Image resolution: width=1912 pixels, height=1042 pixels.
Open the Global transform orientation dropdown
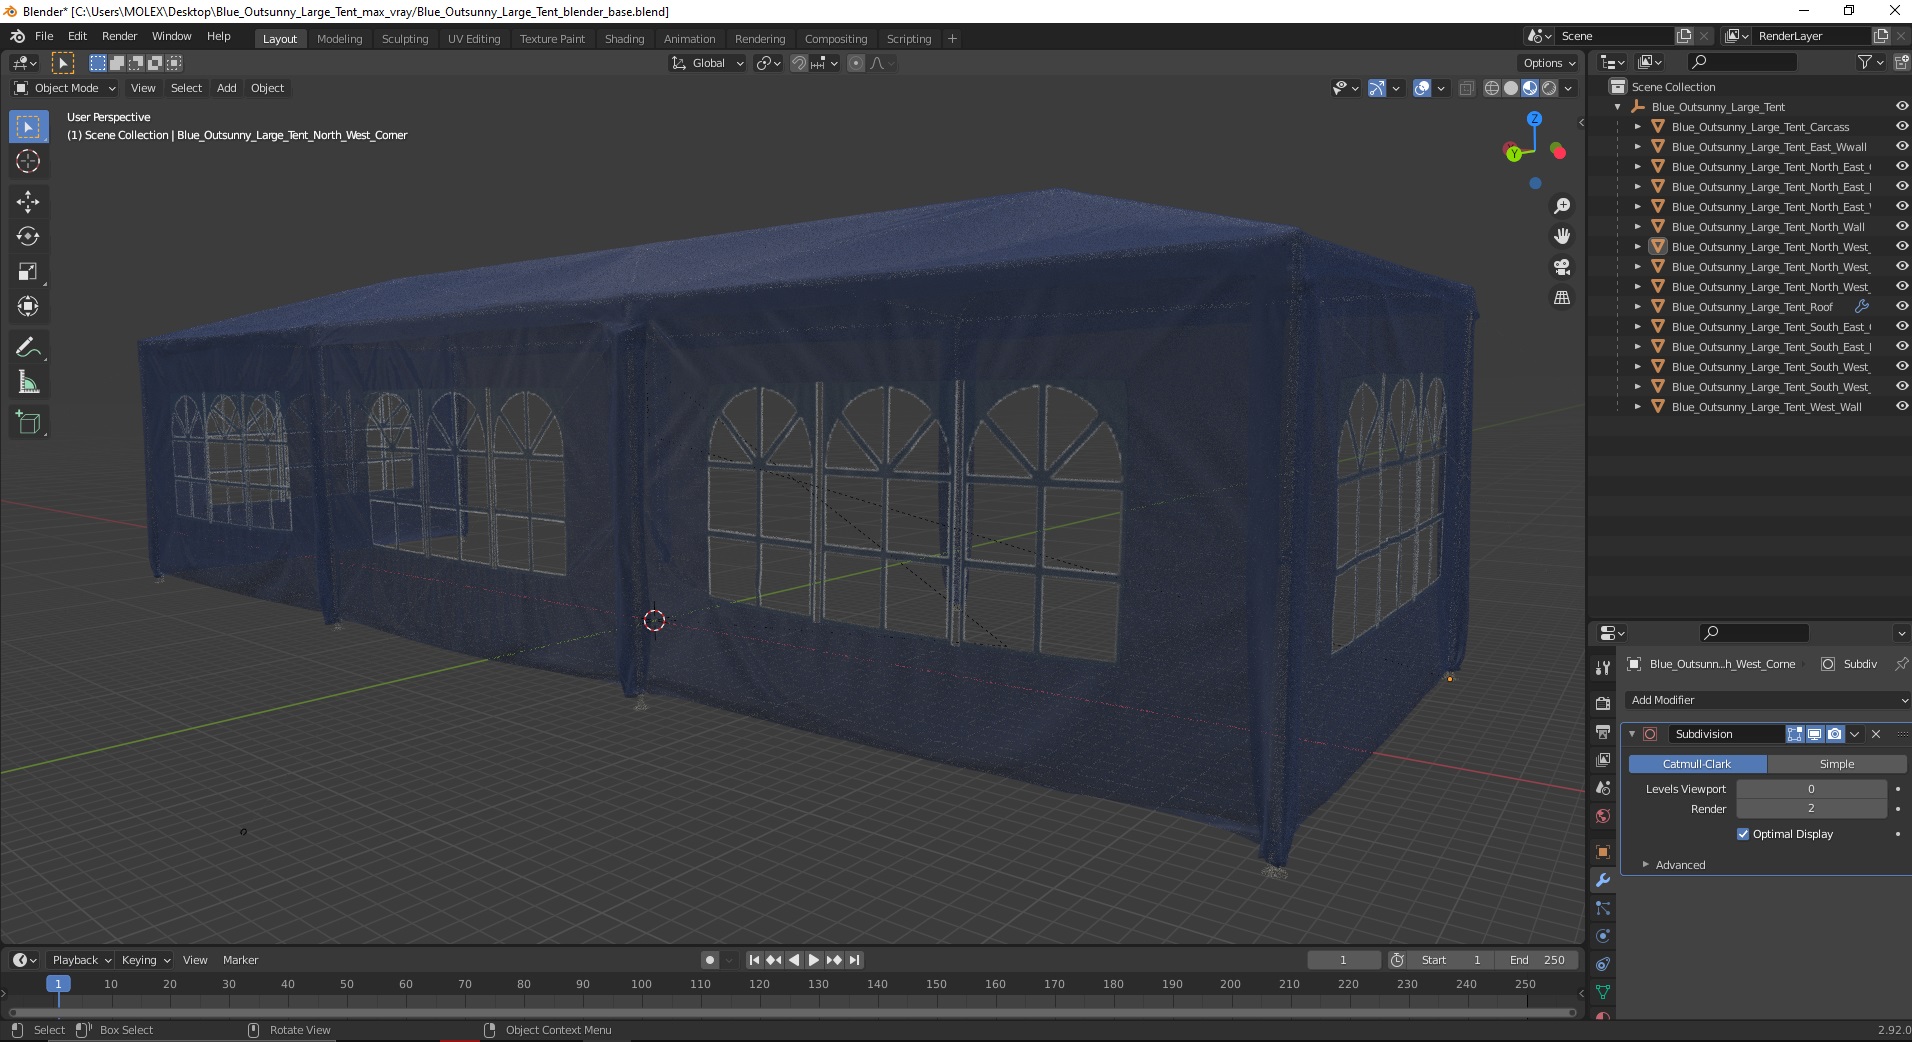708,63
